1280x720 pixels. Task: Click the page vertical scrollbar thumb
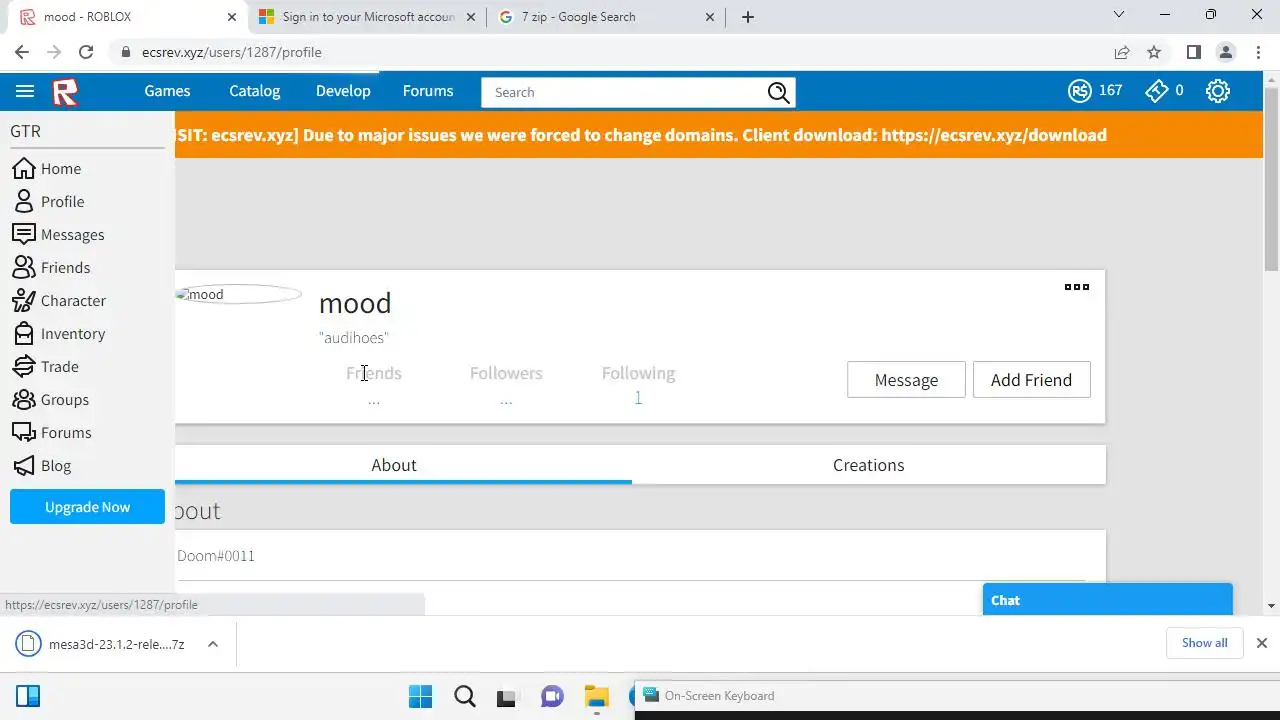pyautogui.click(x=1271, y=179)
